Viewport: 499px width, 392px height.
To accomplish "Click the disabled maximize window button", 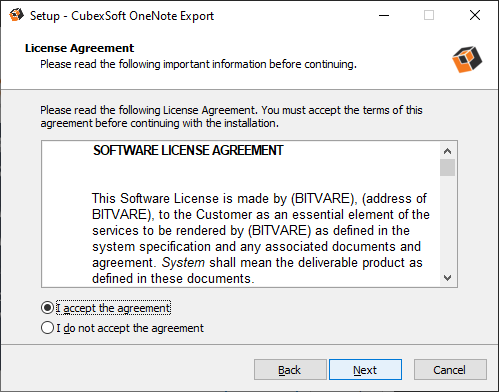I will [429, 15].
